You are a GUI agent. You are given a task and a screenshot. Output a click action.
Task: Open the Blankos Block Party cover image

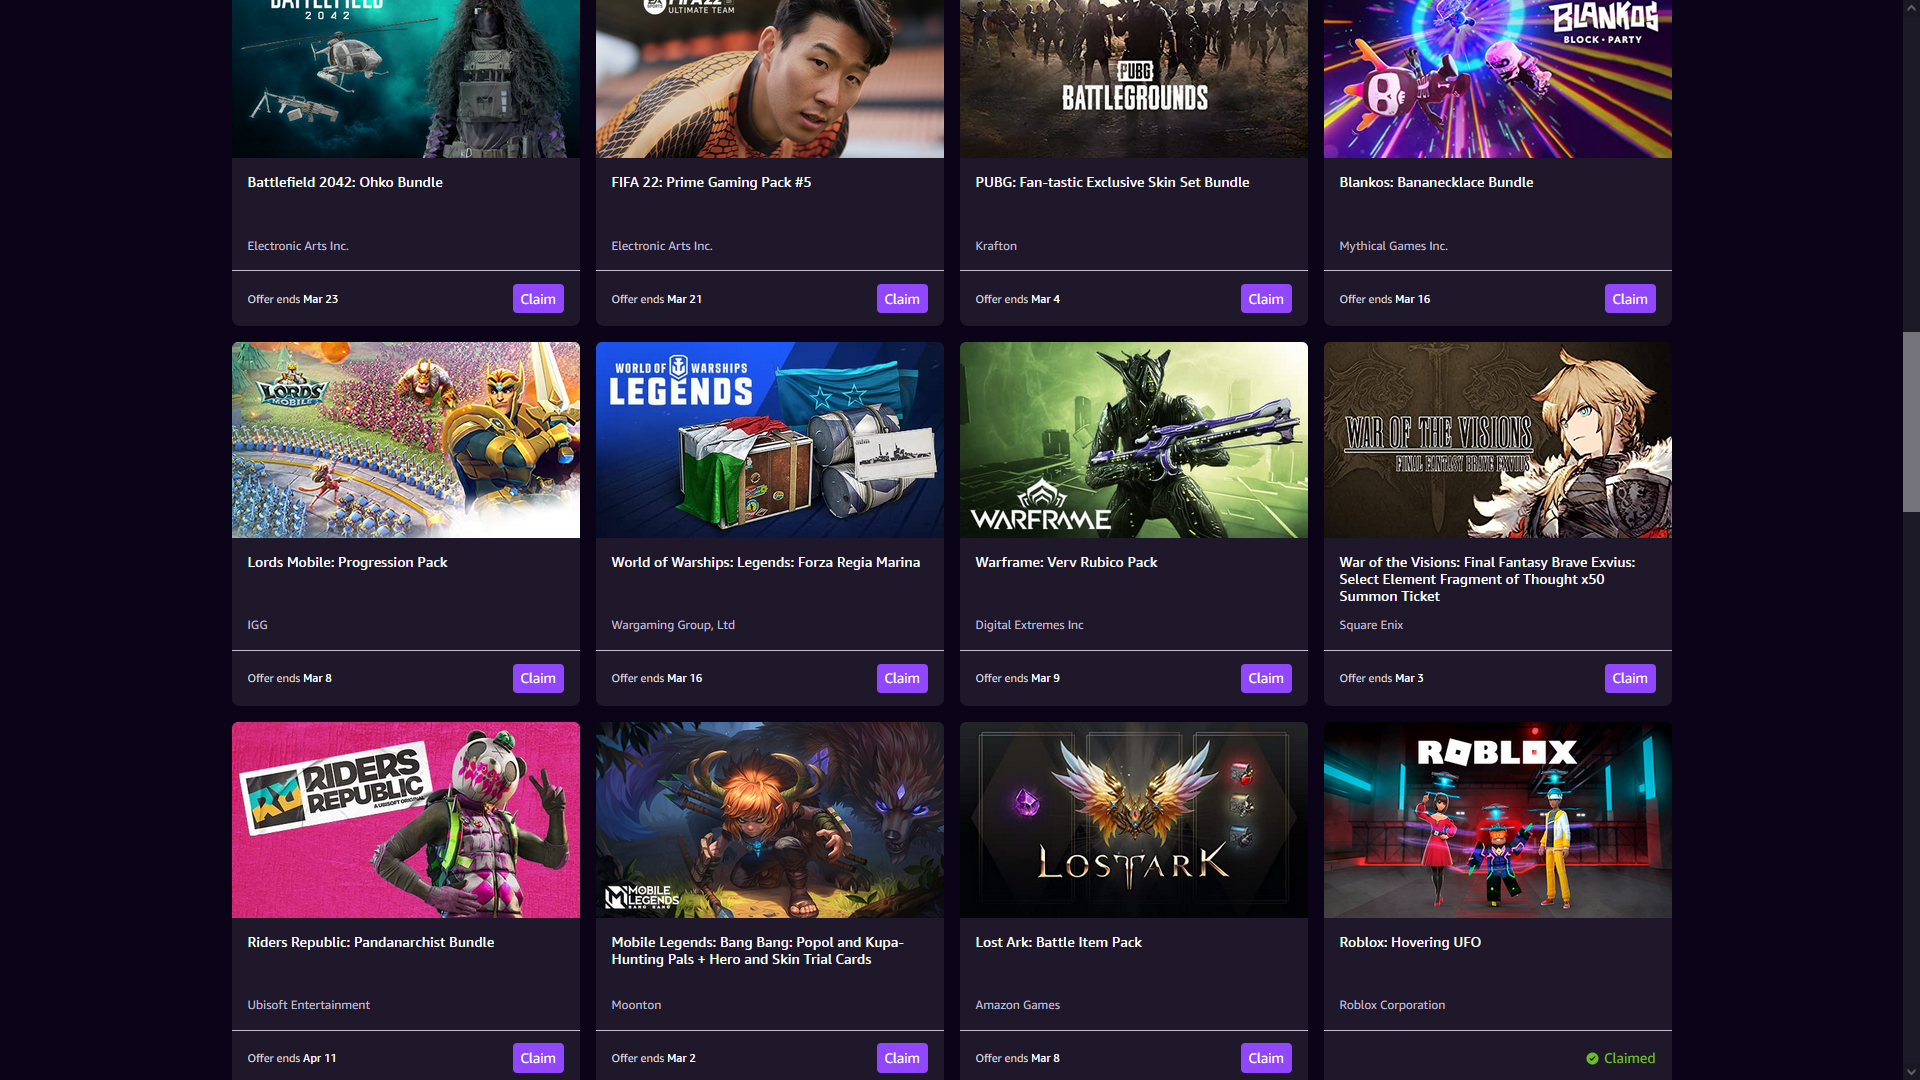[x=1498, y=79]
